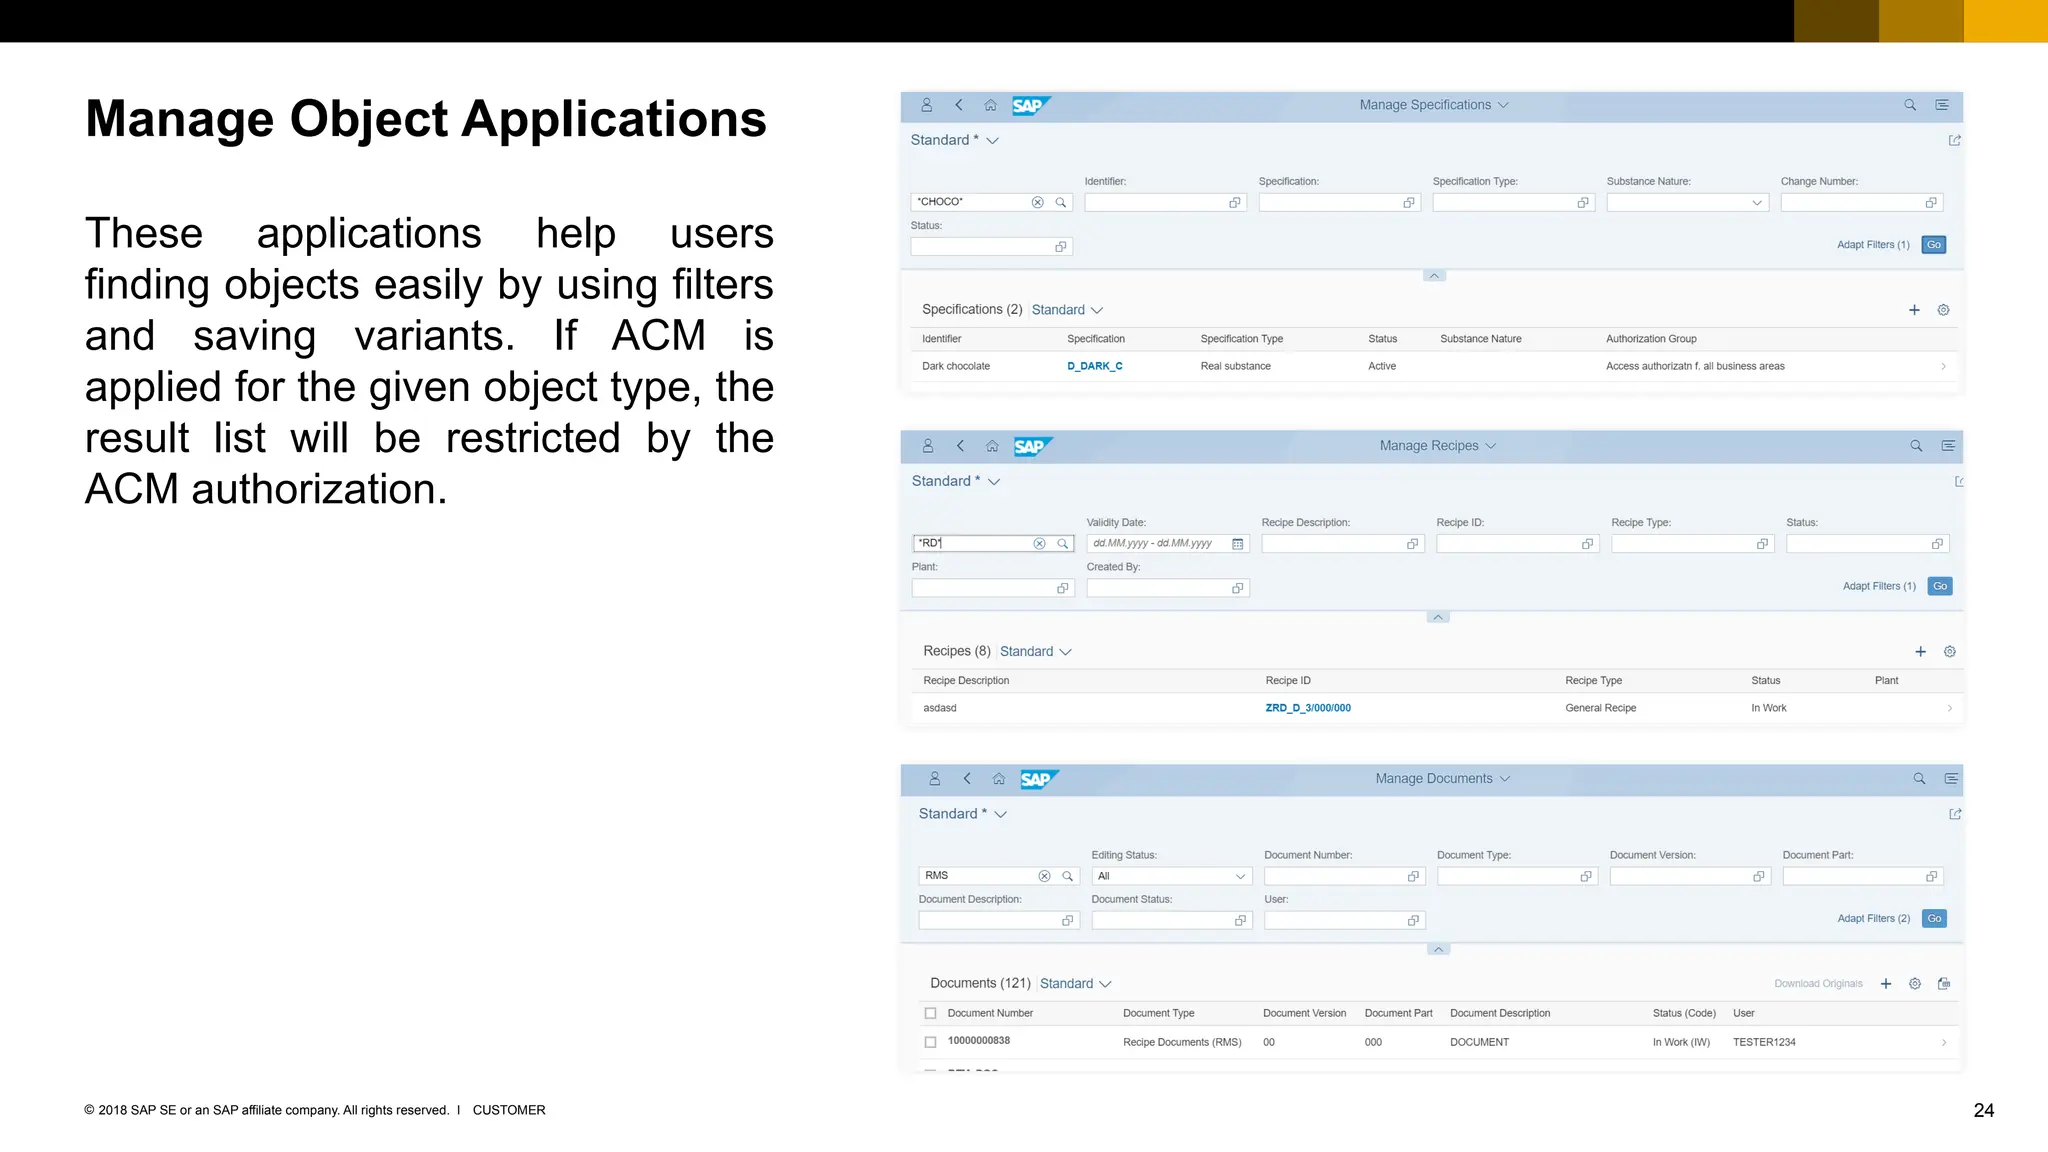Click Go in Manage Specifications
Image resolution: width=2048 pixels, height=1152 pixels.
tap(1934, 245)
